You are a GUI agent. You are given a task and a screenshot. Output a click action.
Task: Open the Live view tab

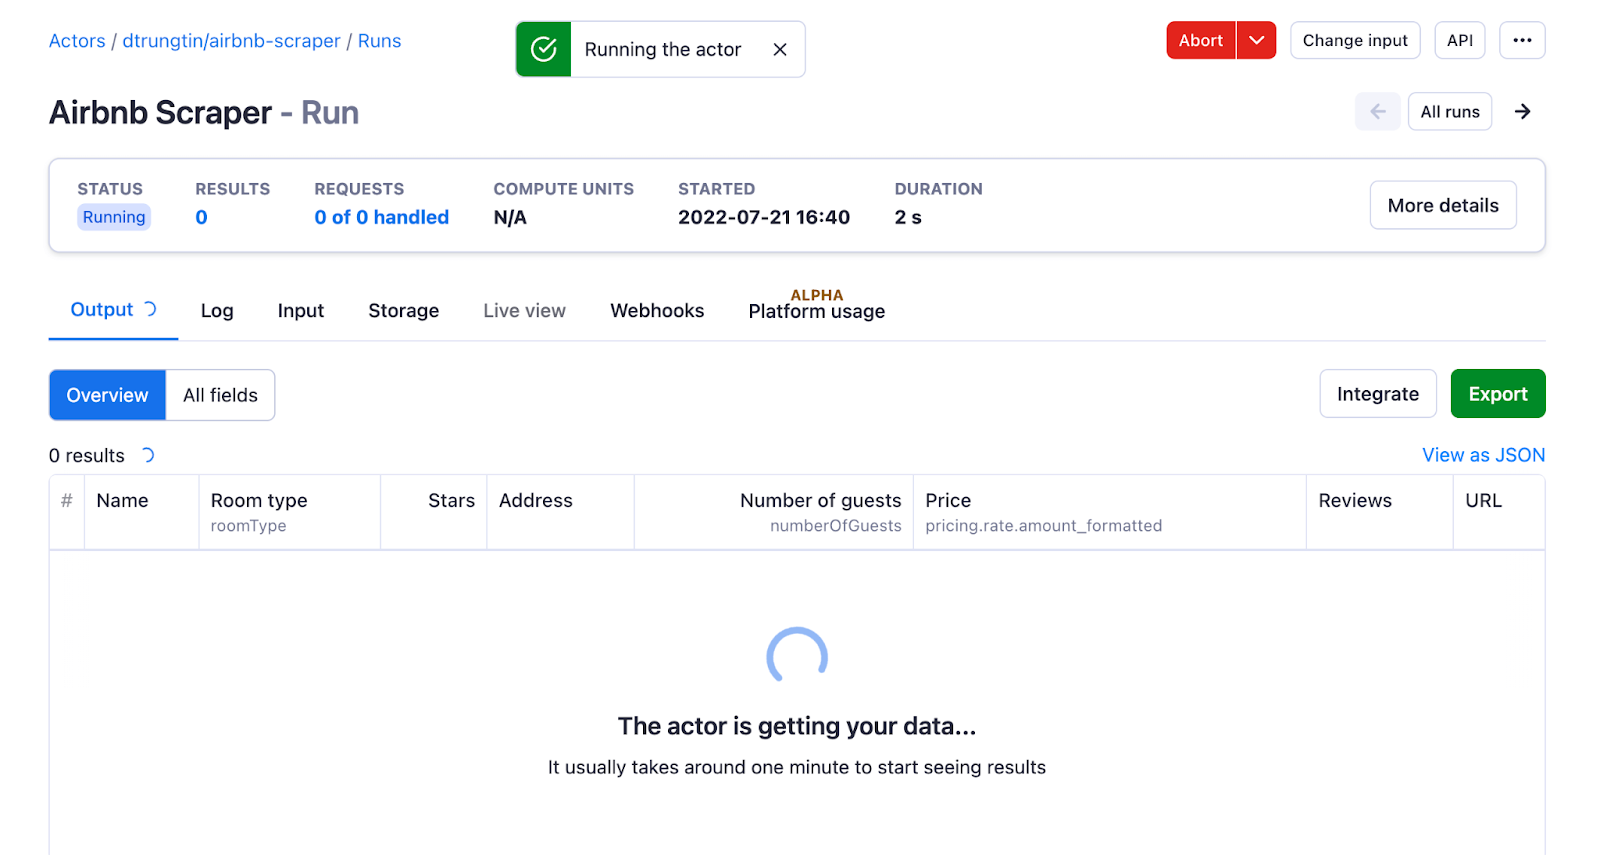525,311
